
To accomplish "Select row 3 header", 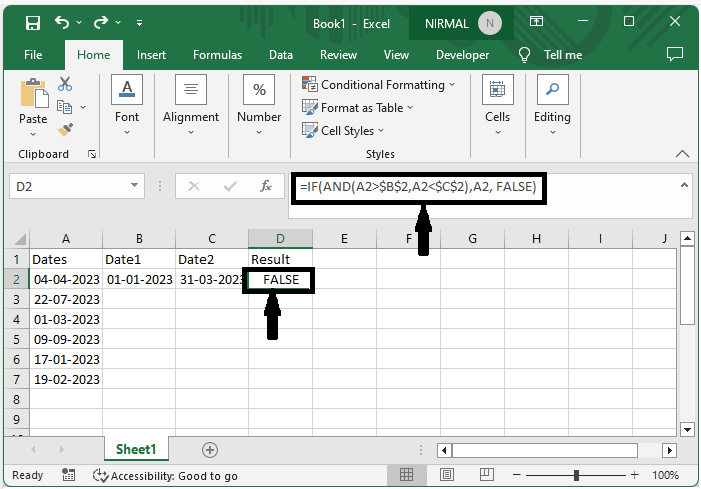I will (x=17, y=299).
